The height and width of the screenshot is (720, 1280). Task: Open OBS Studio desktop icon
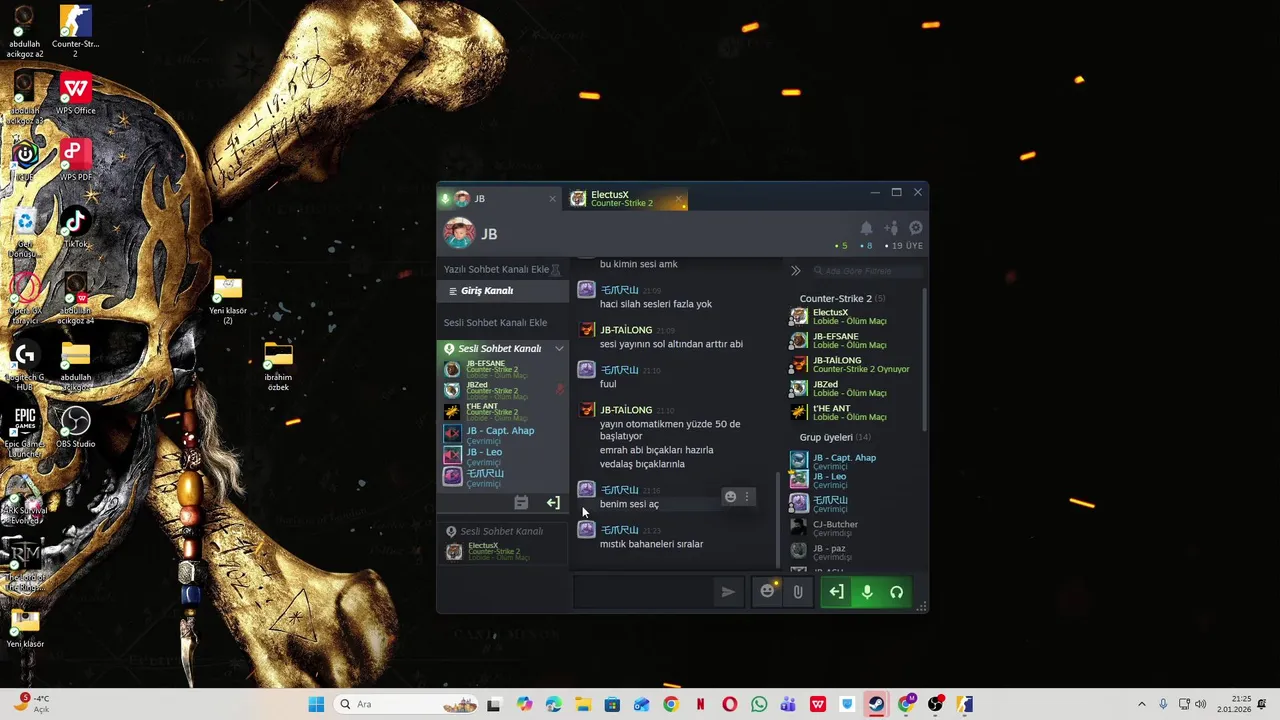tap(75, 427)
